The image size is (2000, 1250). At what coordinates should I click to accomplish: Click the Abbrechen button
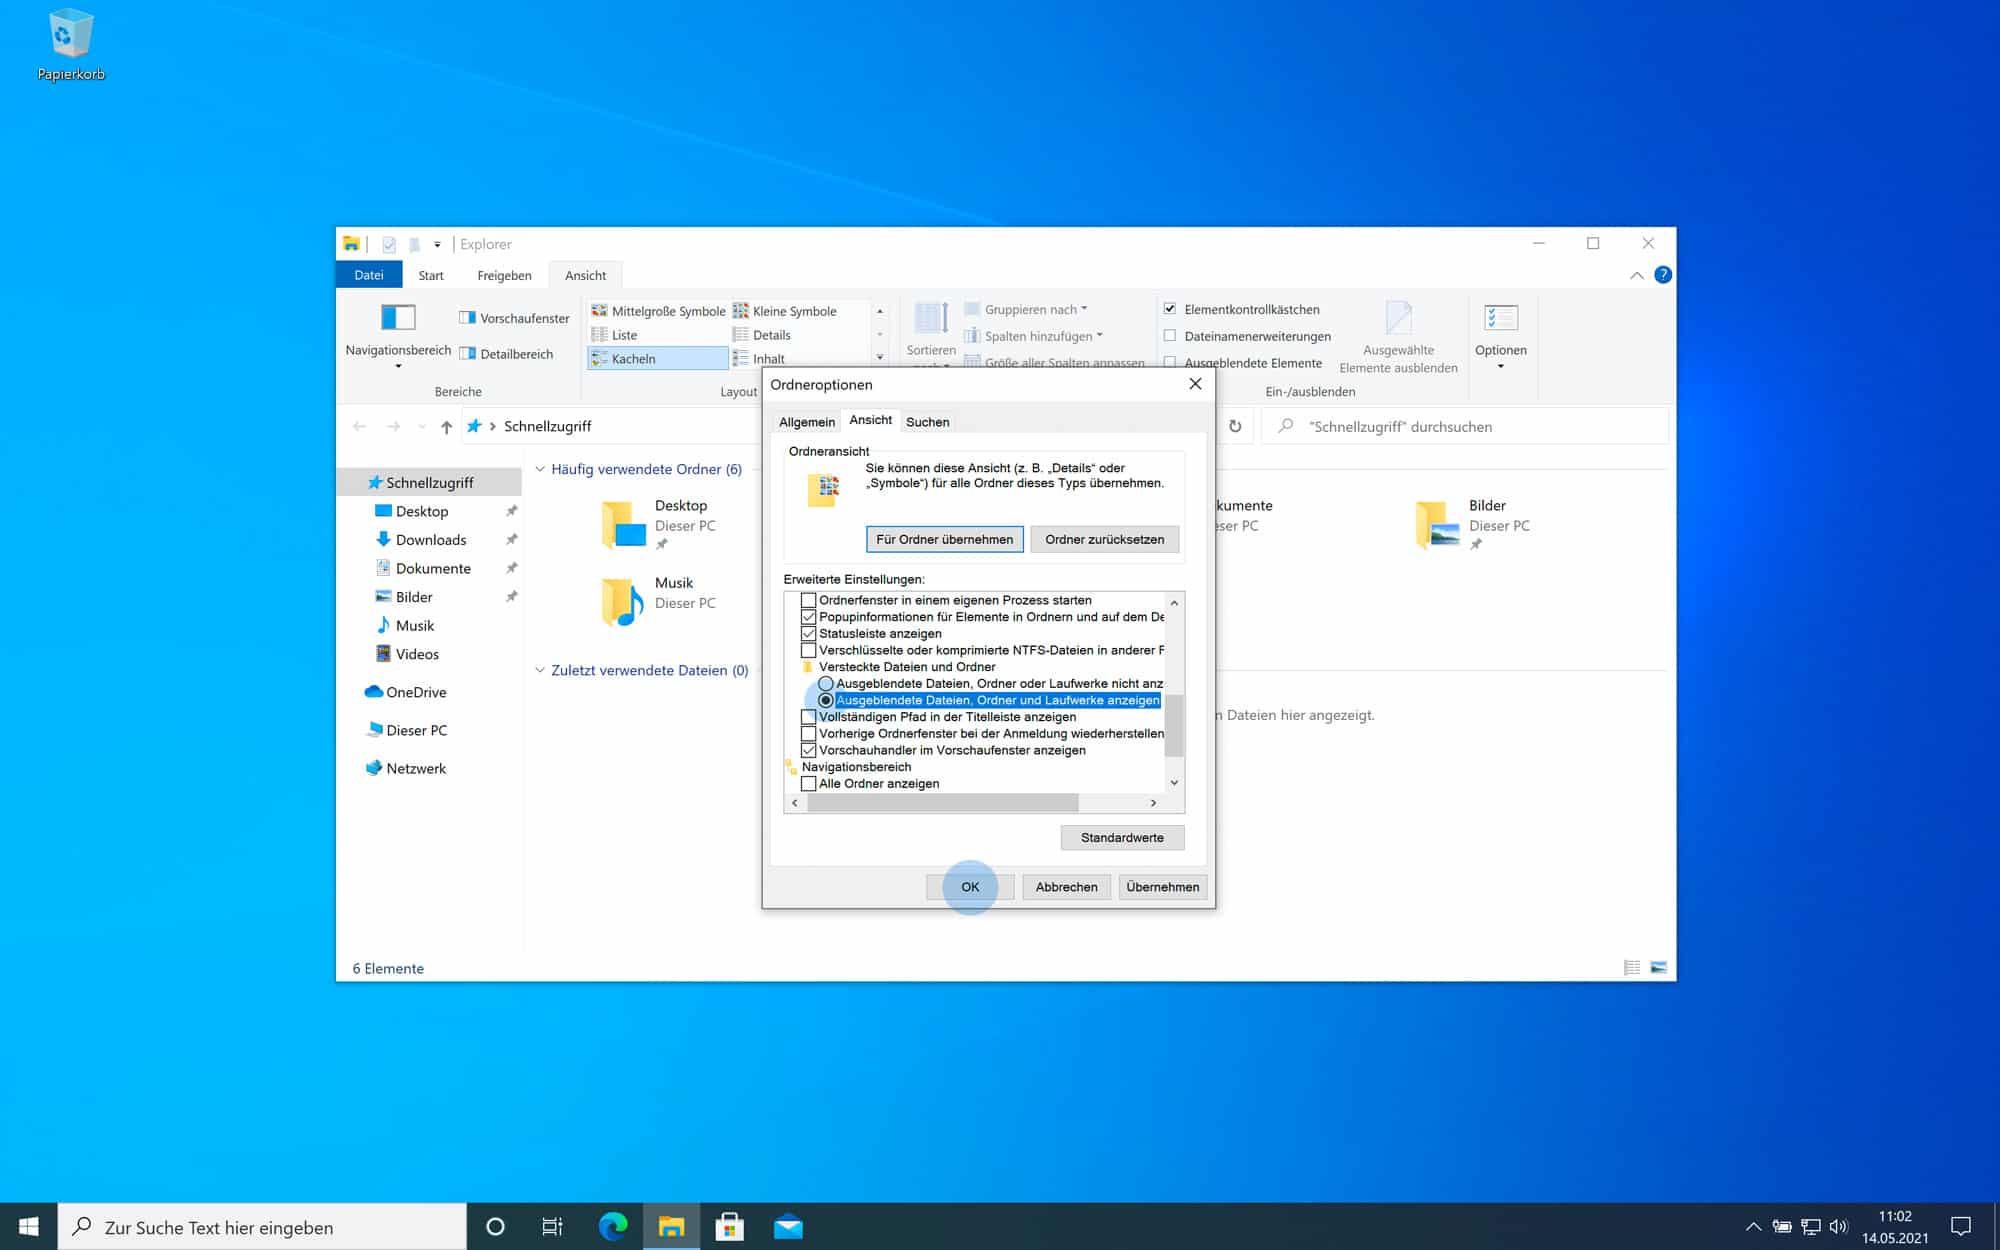1066,887
